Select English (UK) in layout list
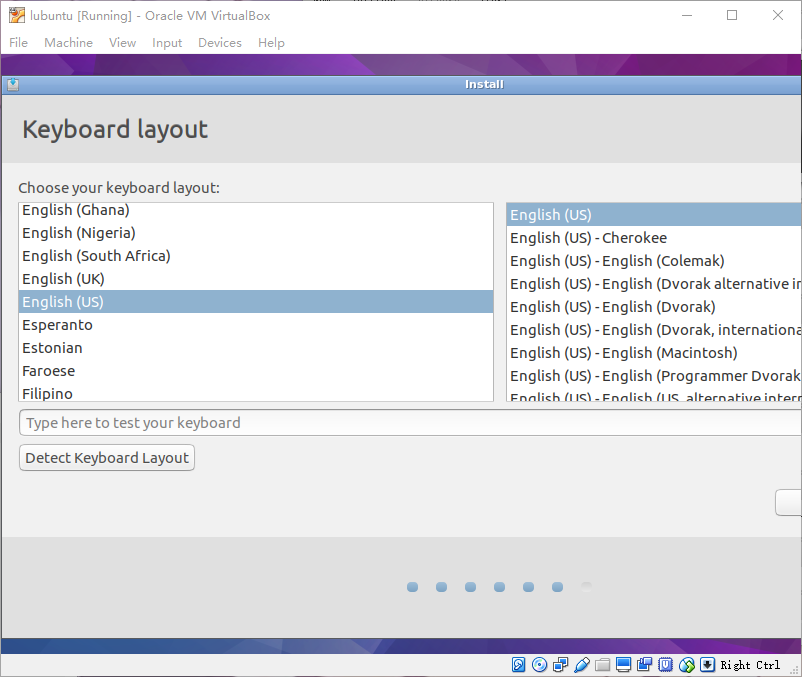Screen dimensions: 802x677 point(63,279)
